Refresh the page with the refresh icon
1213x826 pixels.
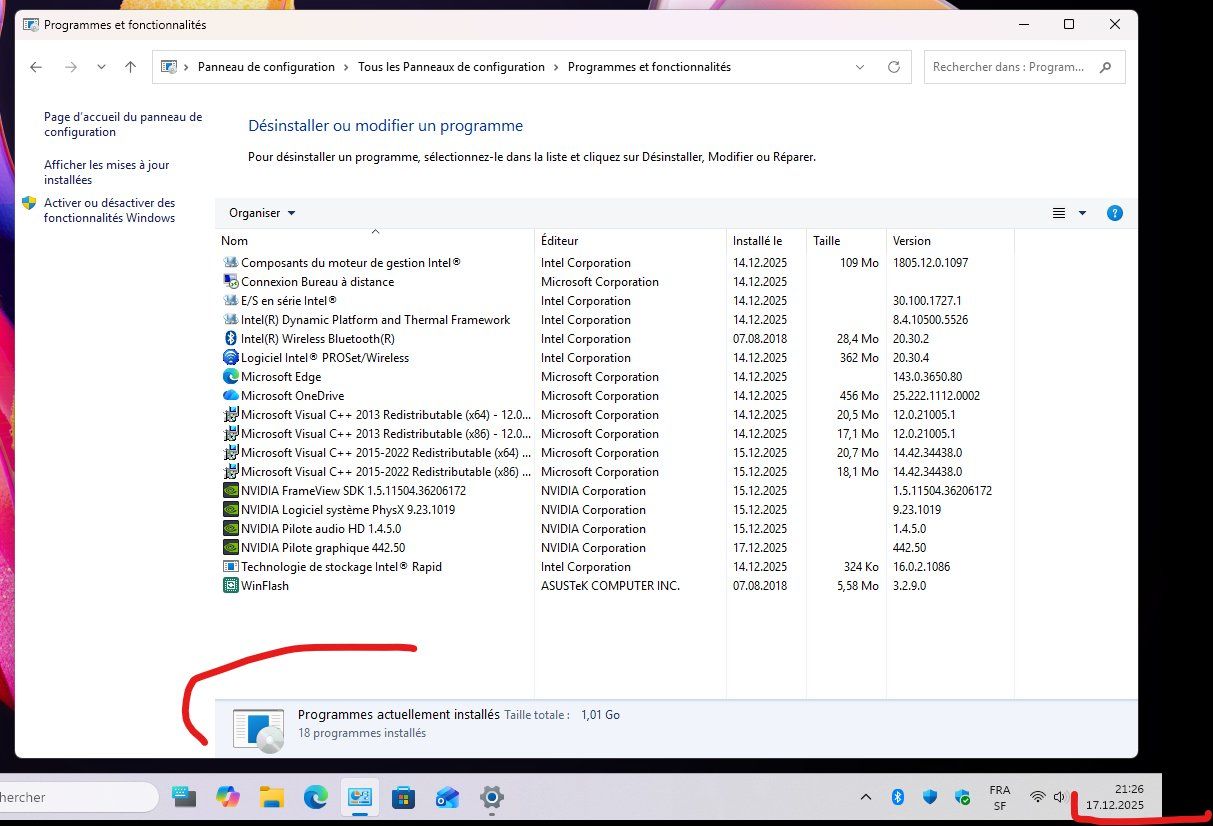coord(893,66)
